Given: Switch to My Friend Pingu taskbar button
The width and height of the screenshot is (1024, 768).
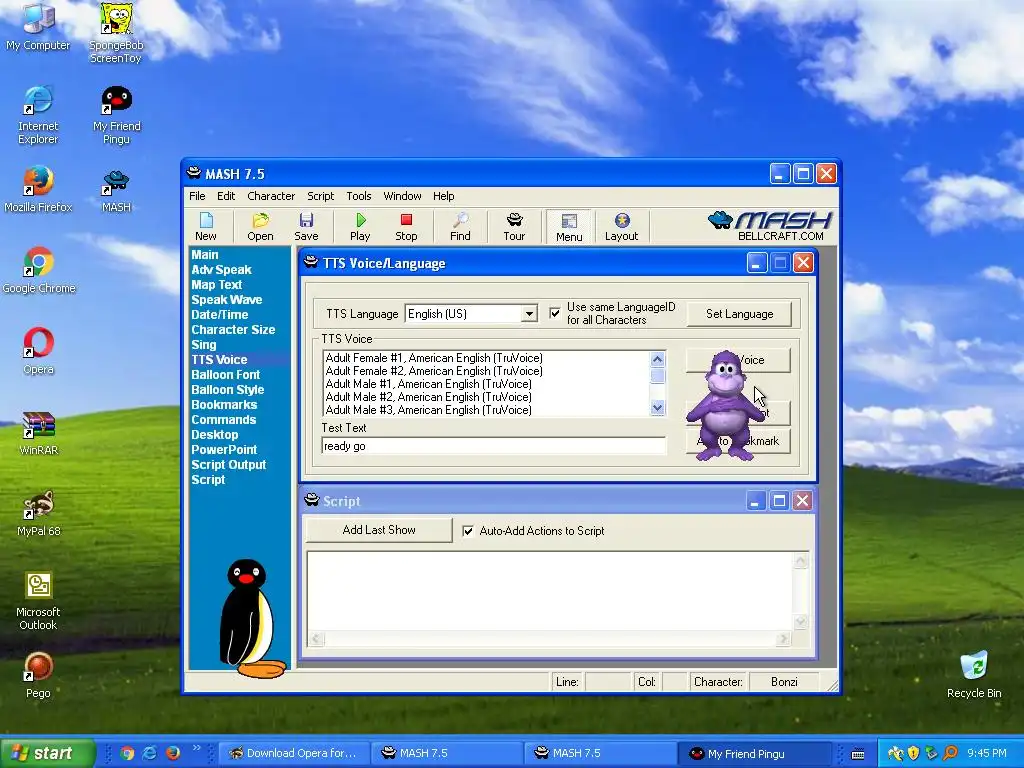Looking at the screenshot, I should (754, 754).
